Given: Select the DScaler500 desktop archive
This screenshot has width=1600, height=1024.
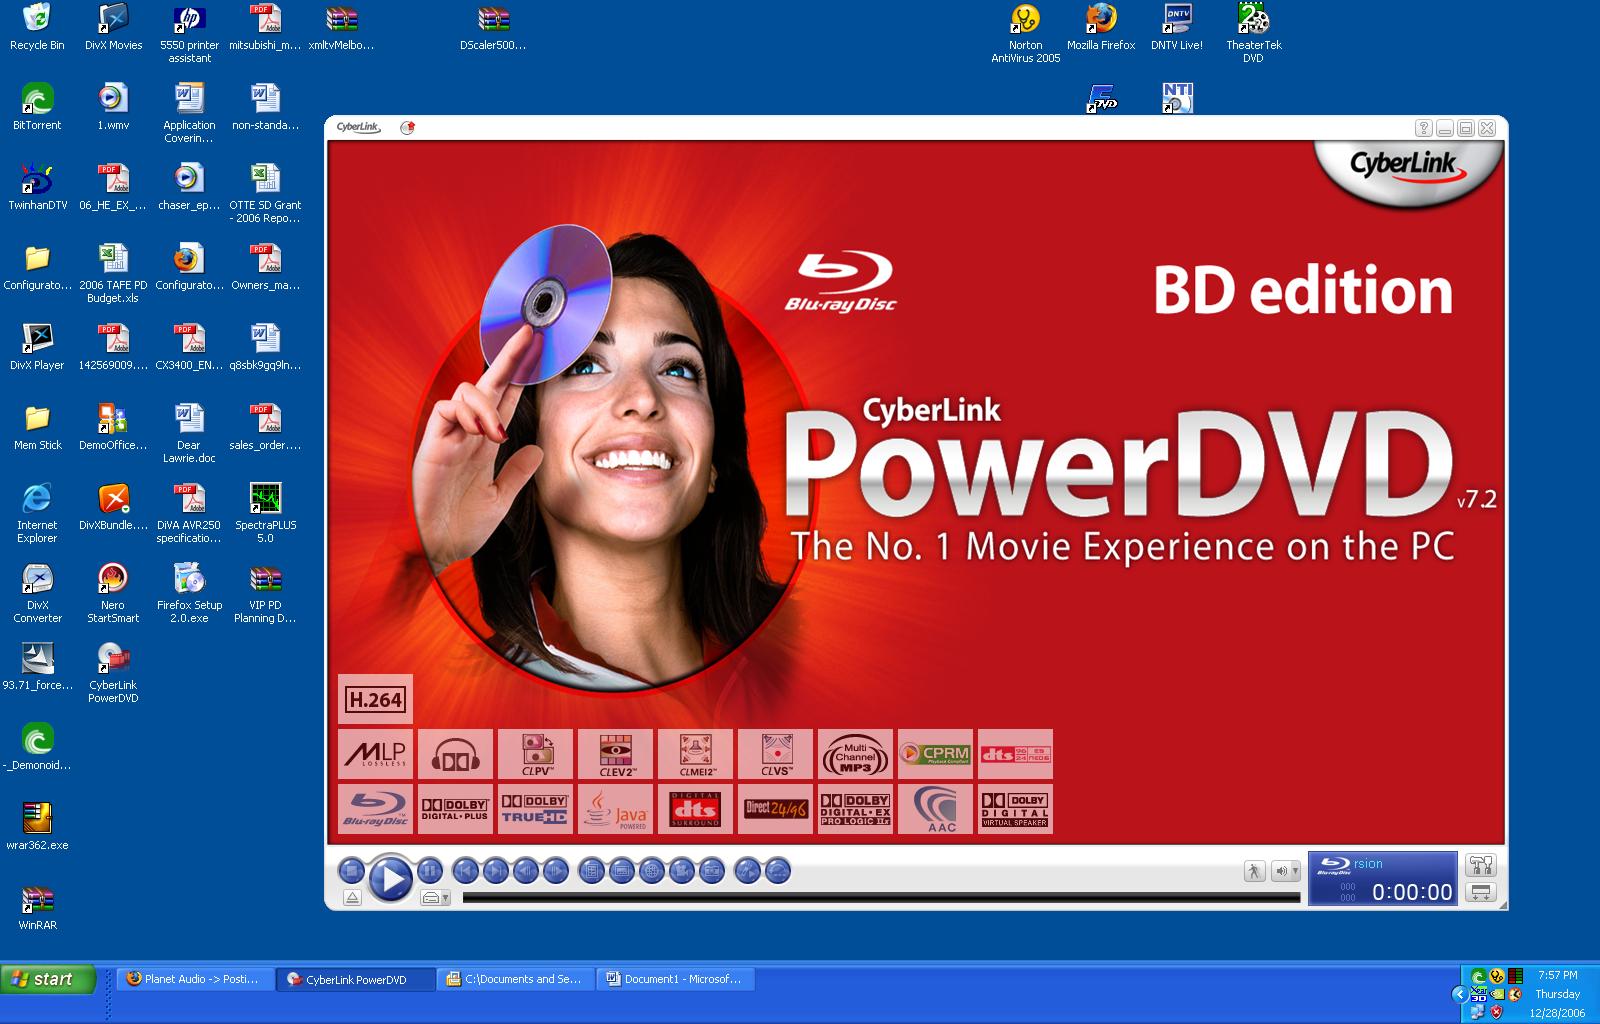Looking at the screenshot, I should (493, 27).
